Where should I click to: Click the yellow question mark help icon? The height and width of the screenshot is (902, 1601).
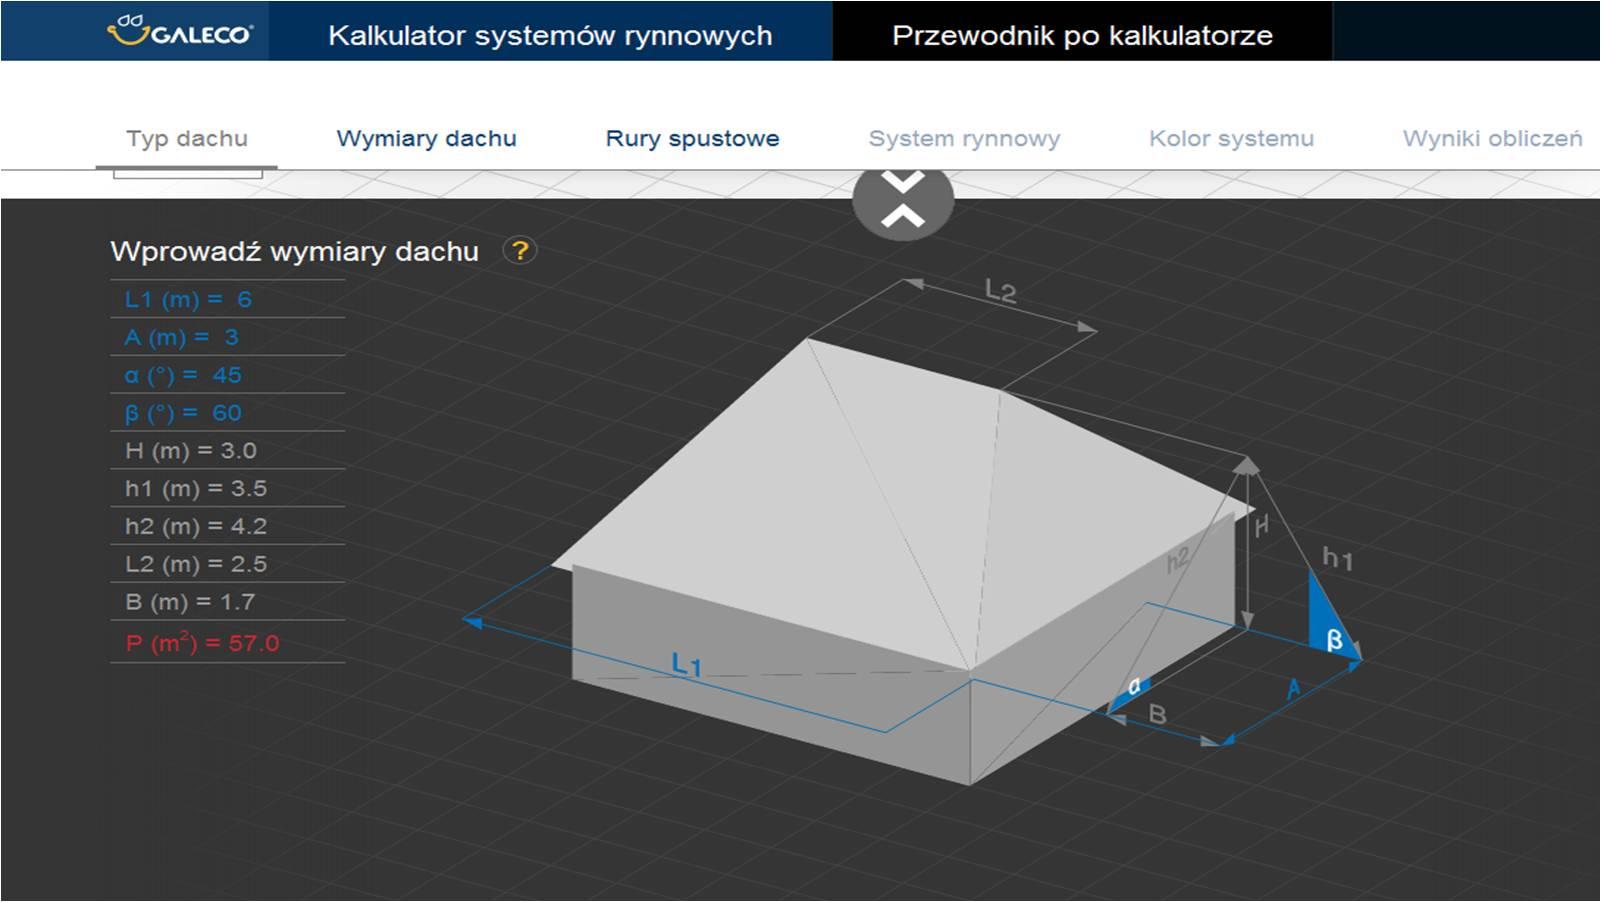coord(519,250)
